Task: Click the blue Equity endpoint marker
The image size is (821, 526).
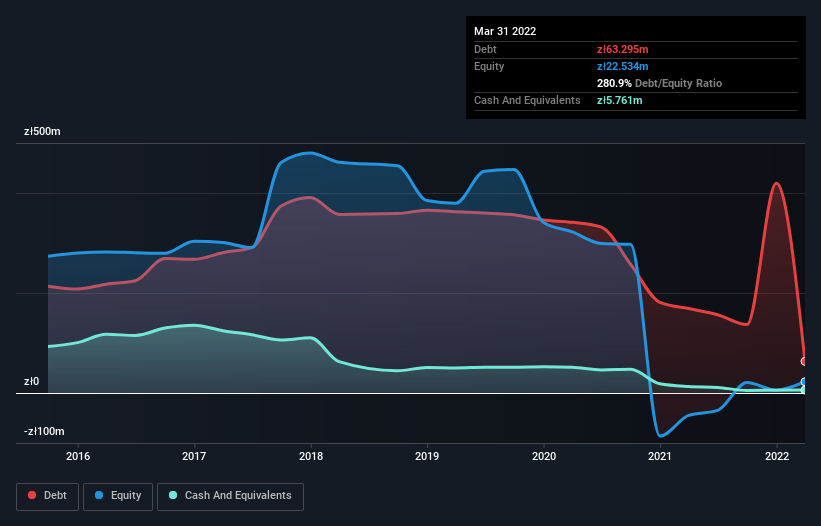Action: click(x=804, y=382)
